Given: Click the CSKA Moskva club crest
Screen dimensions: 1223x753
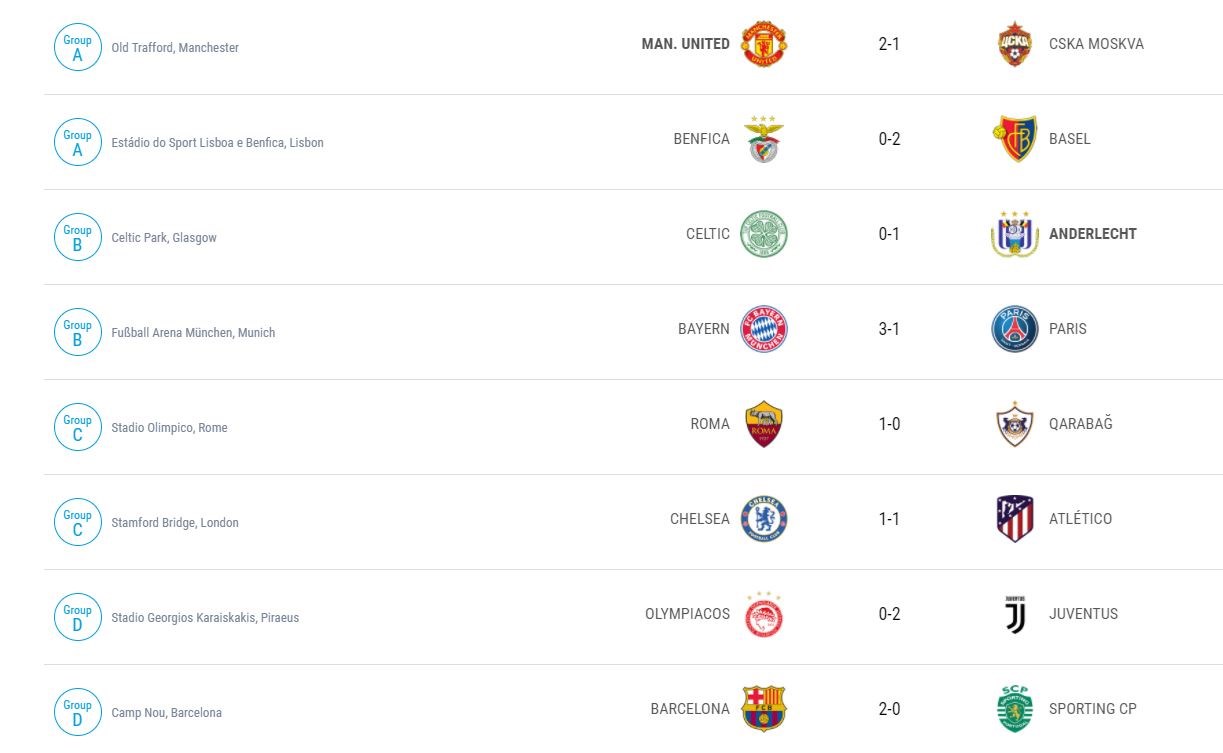Looking at the screenshot, I should [1015, 44].
